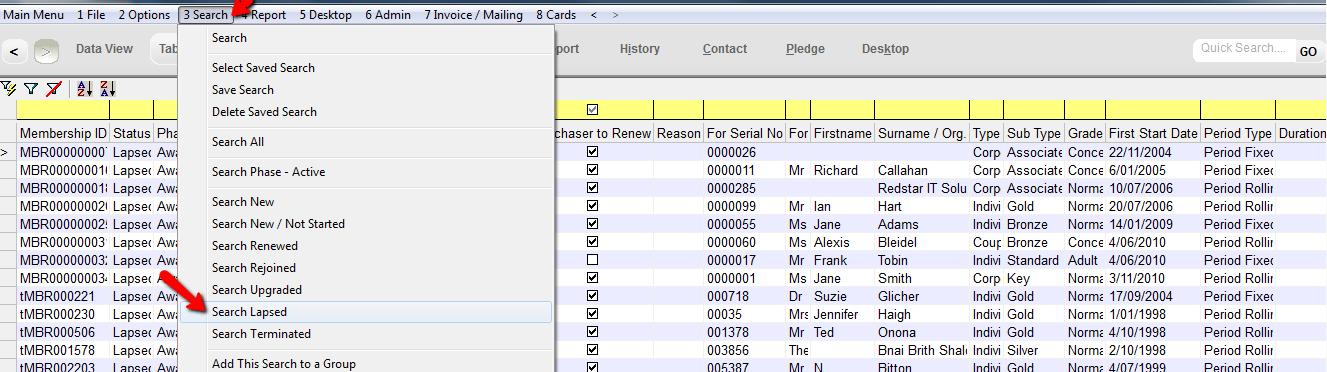Toggle Ted Onona's renew checkbox
The height and width of the screenshot is (372, 1327).
593,332
